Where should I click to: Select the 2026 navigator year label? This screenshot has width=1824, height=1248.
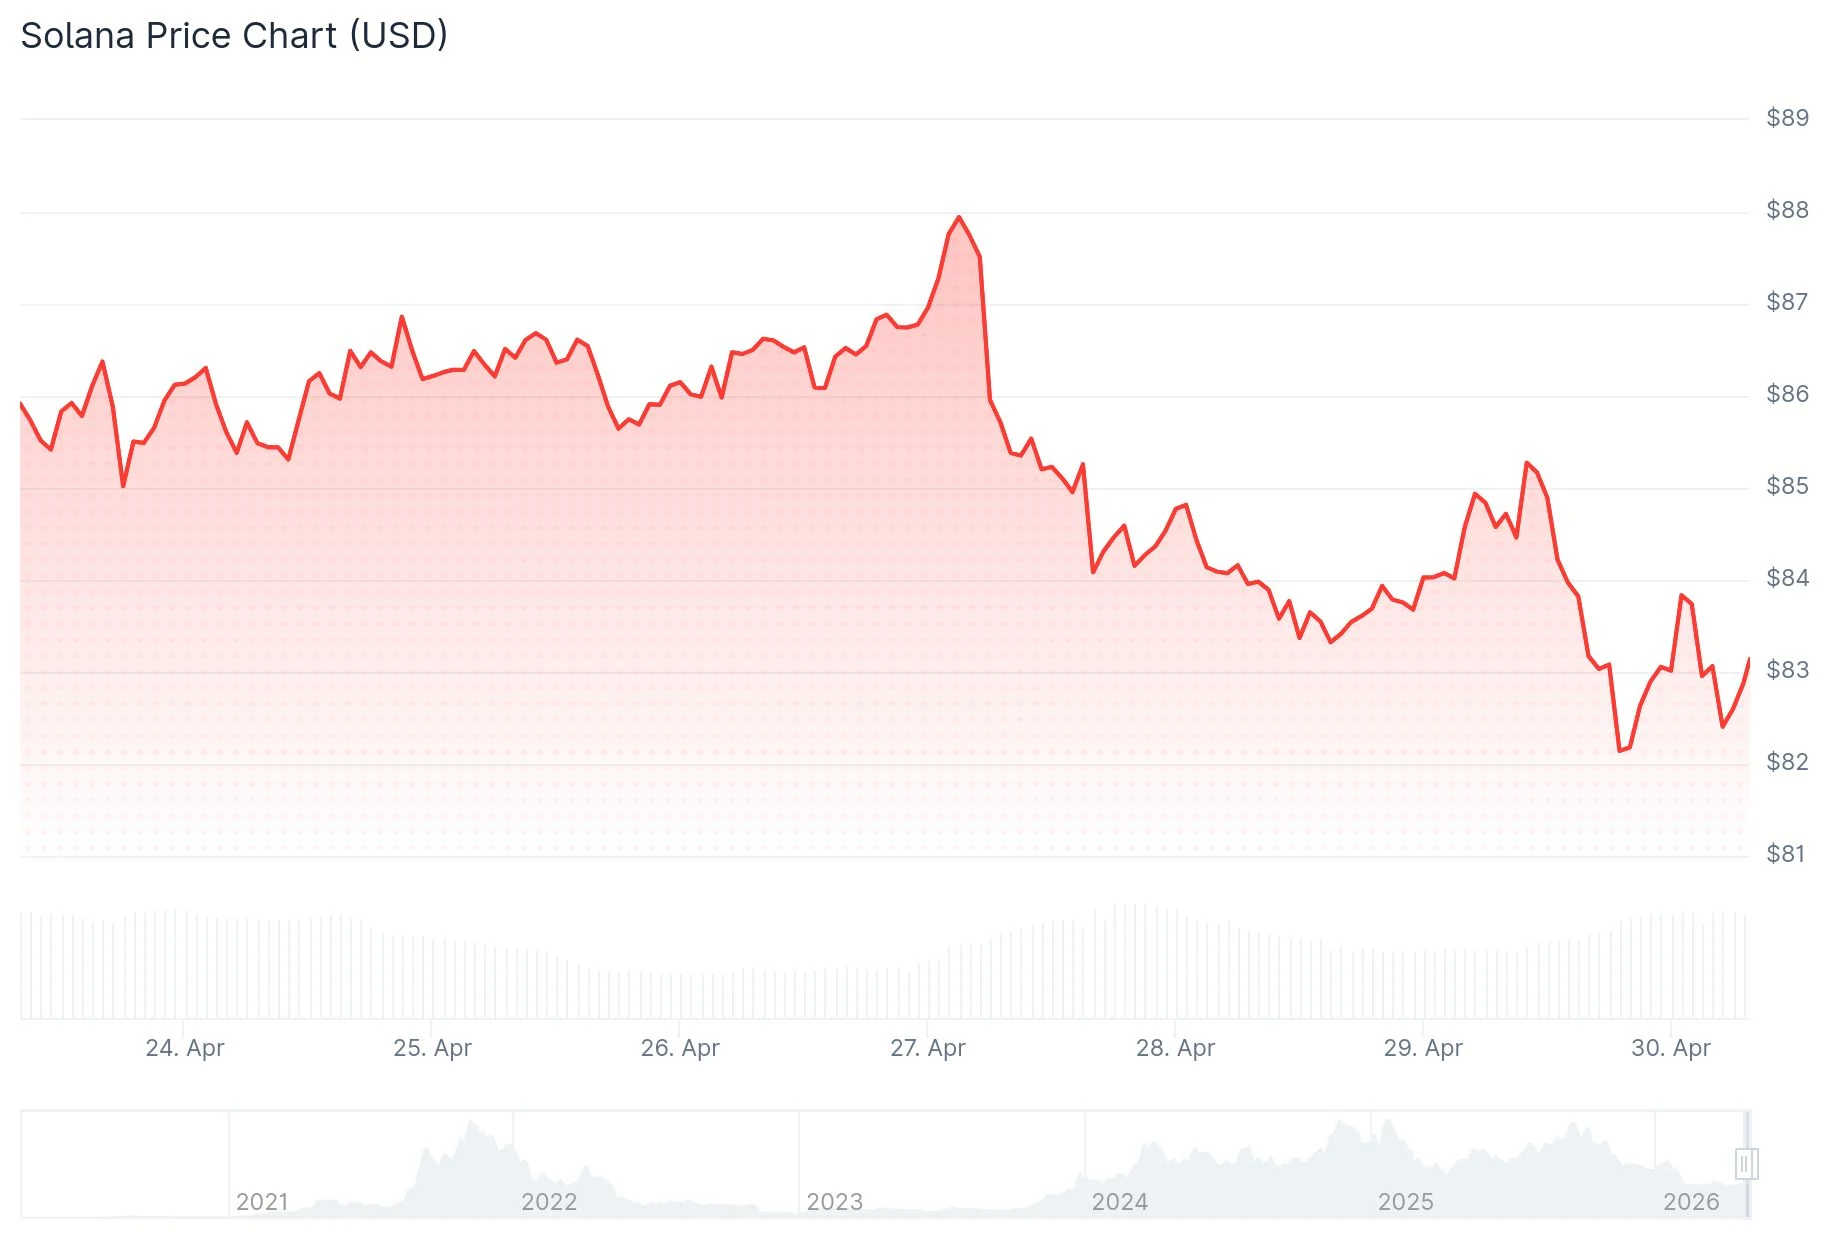pyautogui.click(x=1690, y=1201)
